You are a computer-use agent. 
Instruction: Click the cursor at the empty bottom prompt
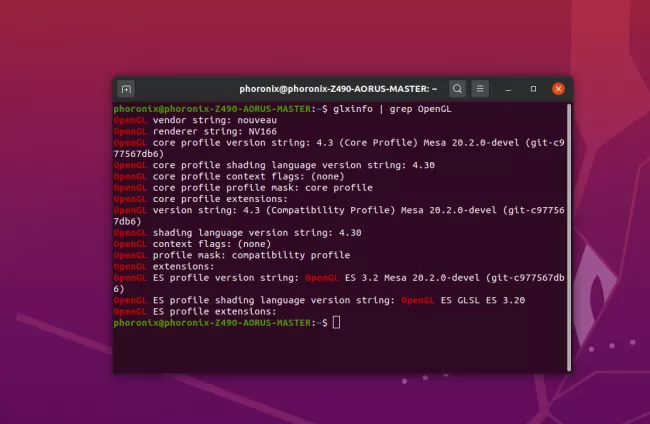coord(336,322)
